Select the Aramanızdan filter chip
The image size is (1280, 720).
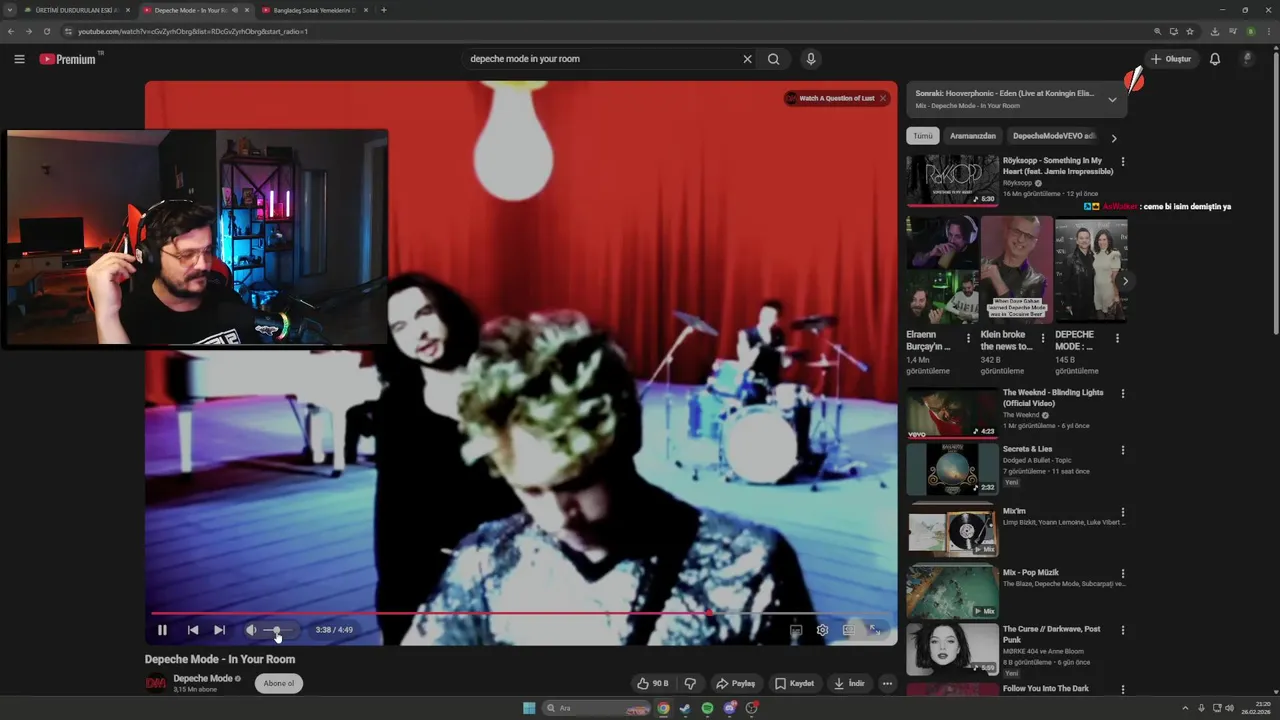pyautogui.click(x=973, y=136)
